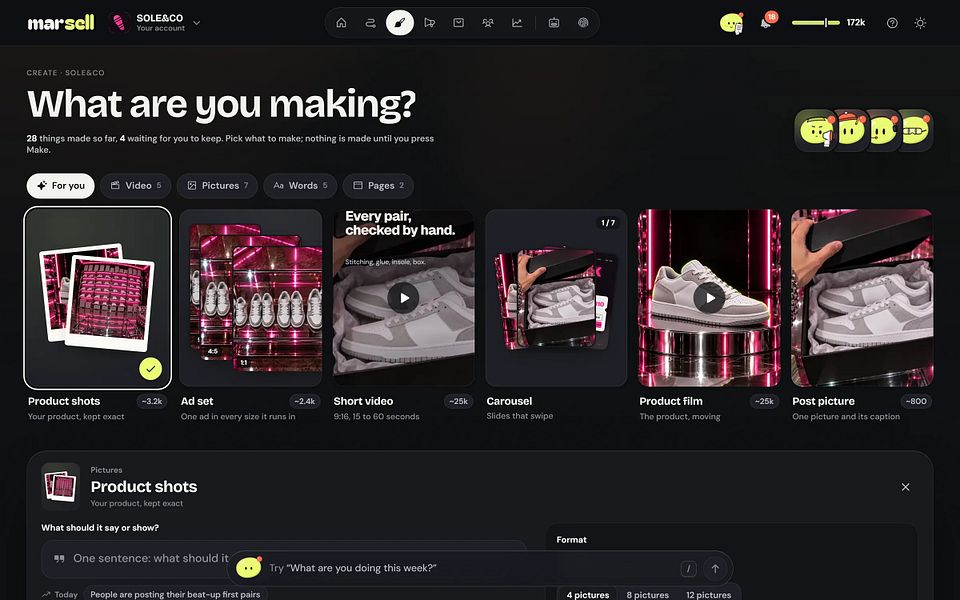This screenshot has height=600, width=960.
Task: Send the assistant prompt with the up arrow
Action: [x=715, y=568]
